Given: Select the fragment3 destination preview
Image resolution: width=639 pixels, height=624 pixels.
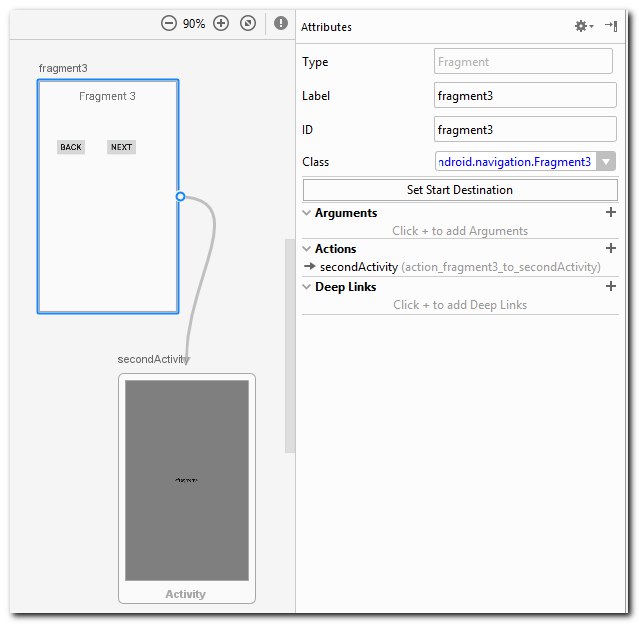Looking at the screenshot, I should click(x=108, y=196).
